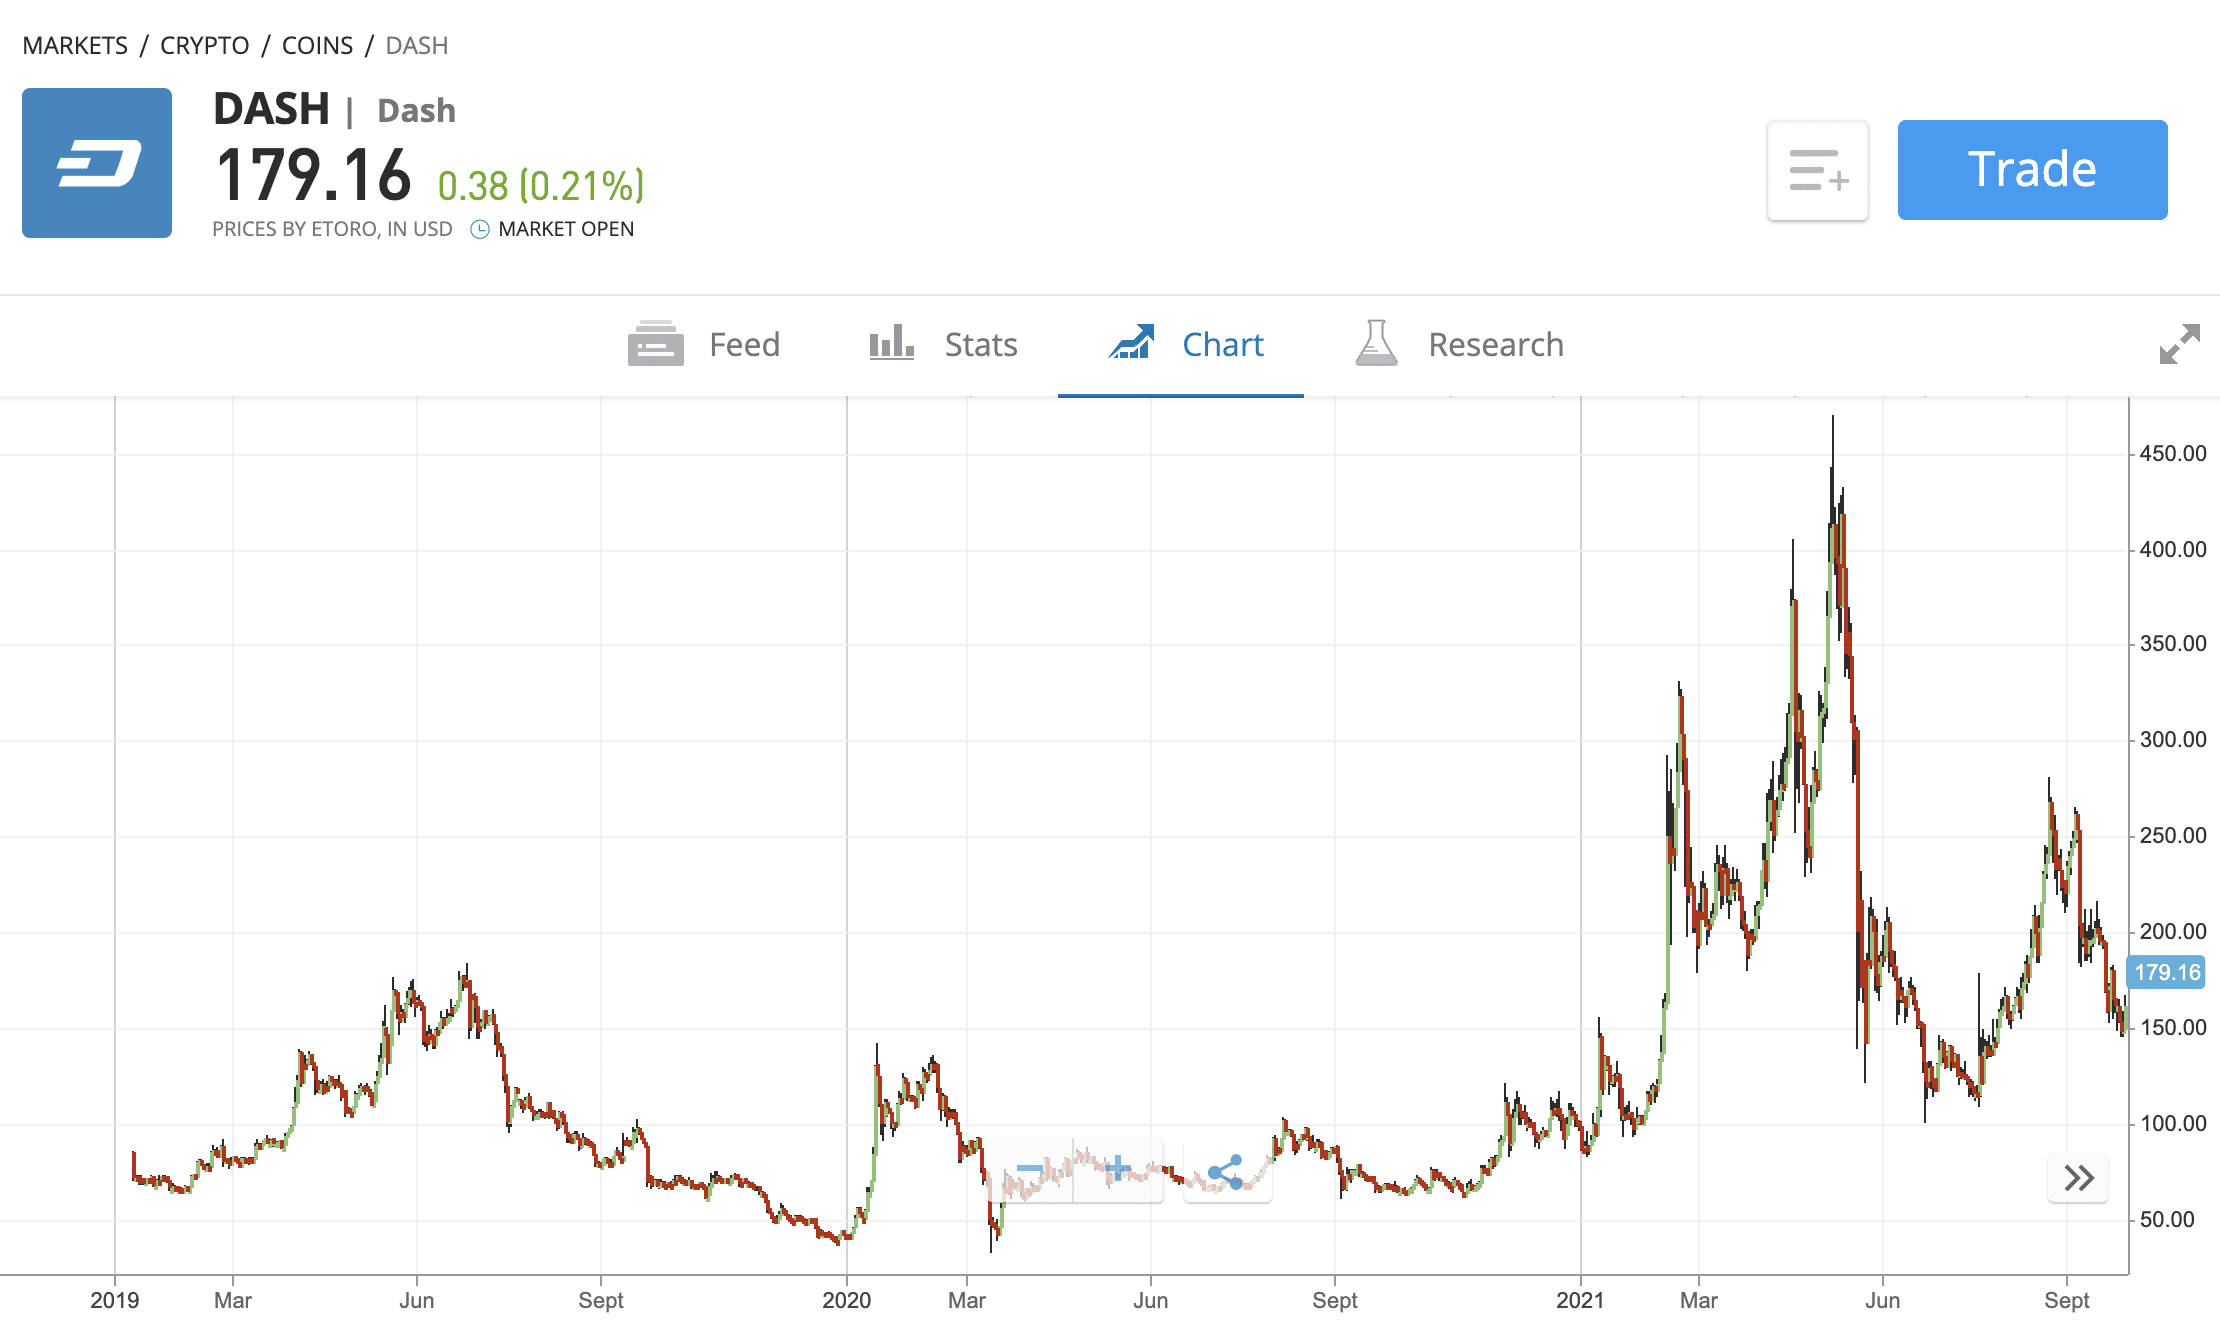This screenshot has height=1332, width=2220.
Task: Click the blue Trade button
Action: pos(2032,170)
